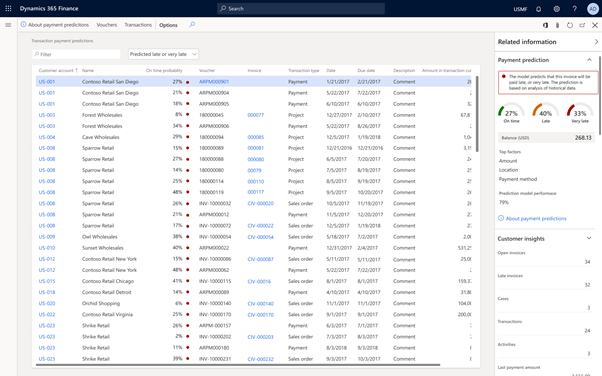602x376 pixels.
Task: Open the Transactions menu
Action: pyautogui.click(x=138, y=25)
